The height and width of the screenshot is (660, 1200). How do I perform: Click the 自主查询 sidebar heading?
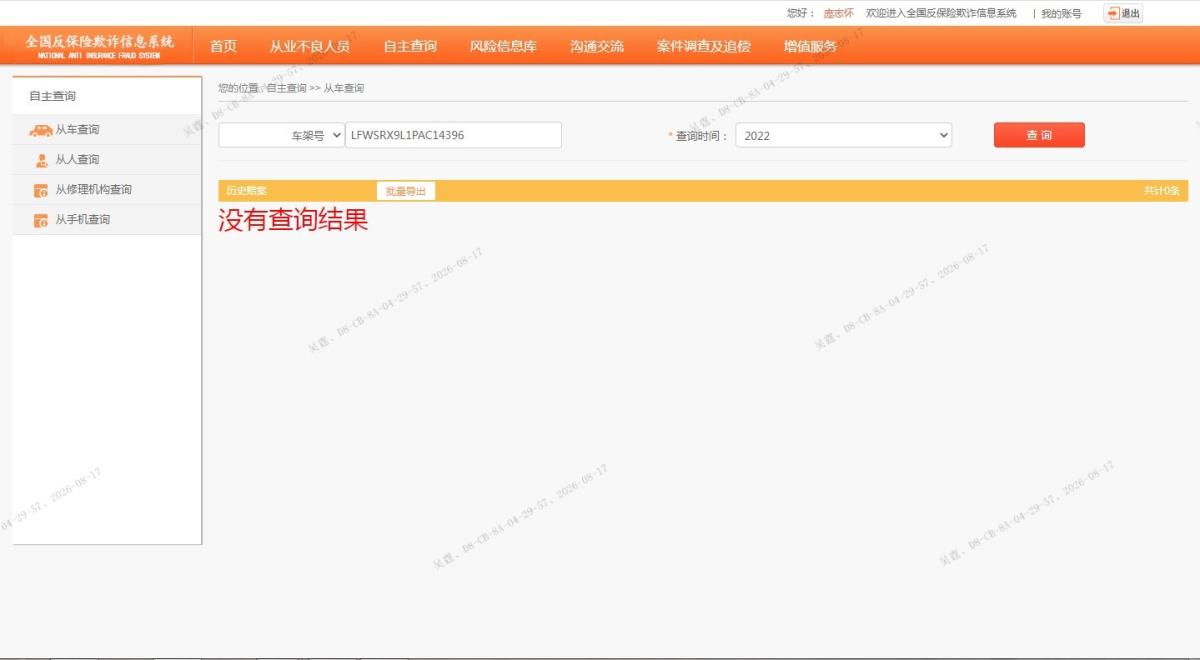pyautogui.click(x=52, y=96)
